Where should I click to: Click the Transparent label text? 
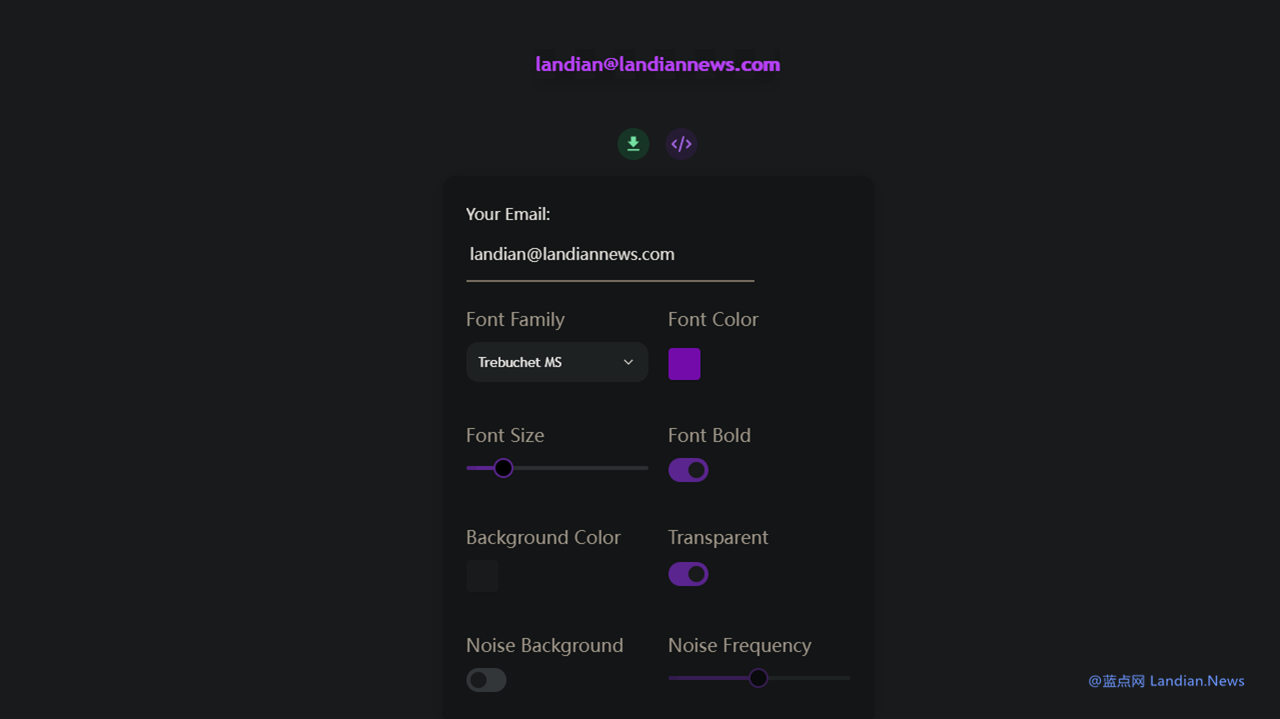pos(718,538)
